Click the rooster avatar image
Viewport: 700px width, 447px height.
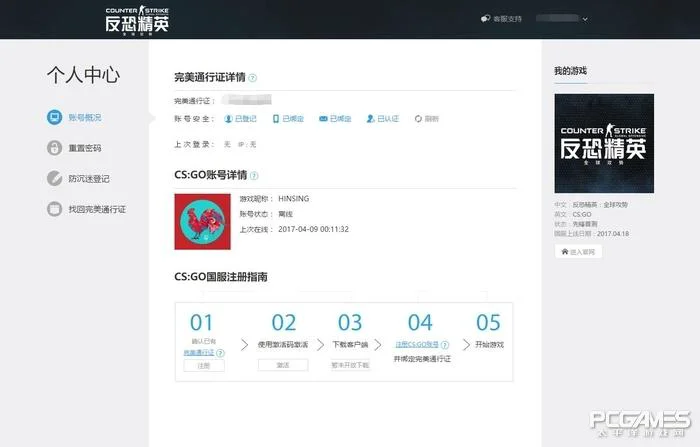pyautogui.click(x=203, y=221)
